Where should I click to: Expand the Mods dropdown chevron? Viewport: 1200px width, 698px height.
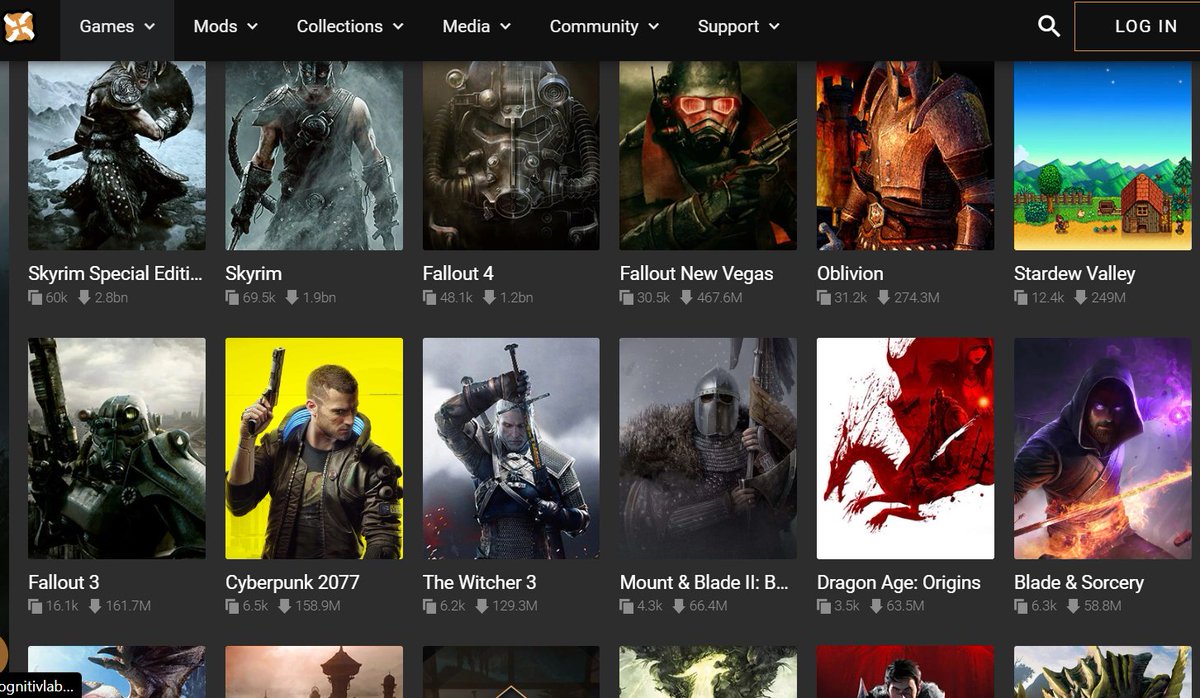[251, 27]
